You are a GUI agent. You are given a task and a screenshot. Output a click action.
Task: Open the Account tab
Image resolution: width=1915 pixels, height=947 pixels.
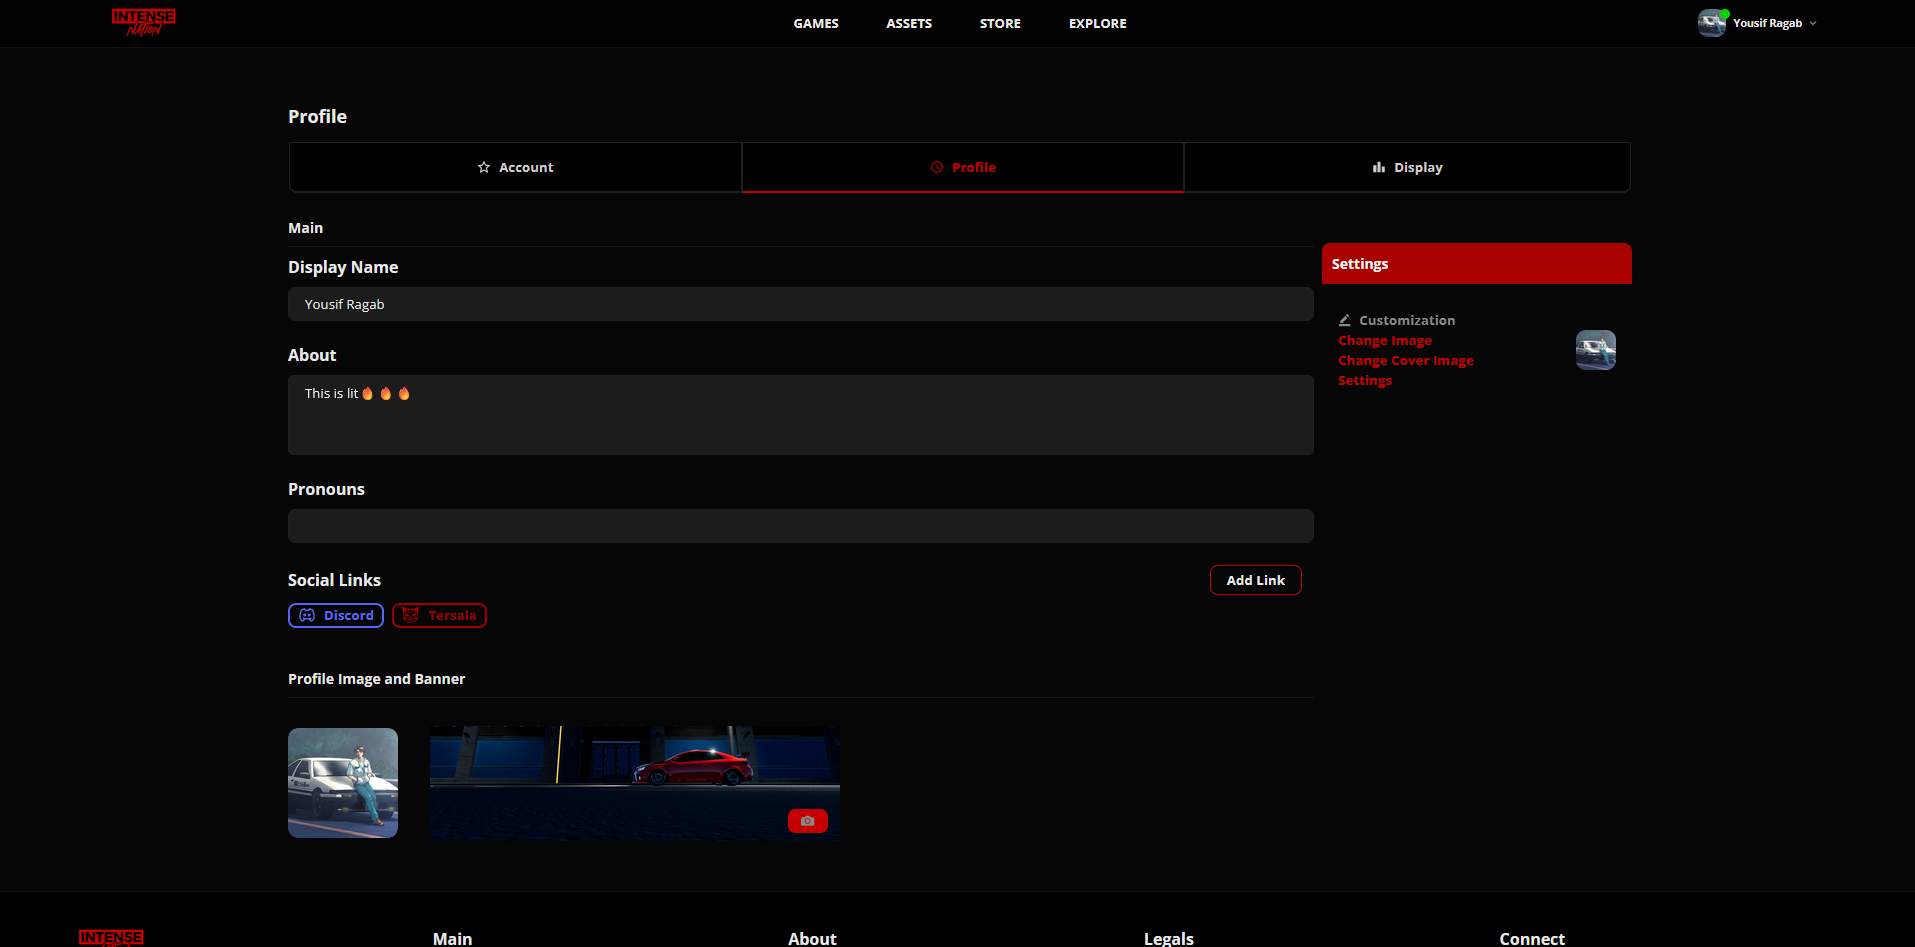(515, 167)
